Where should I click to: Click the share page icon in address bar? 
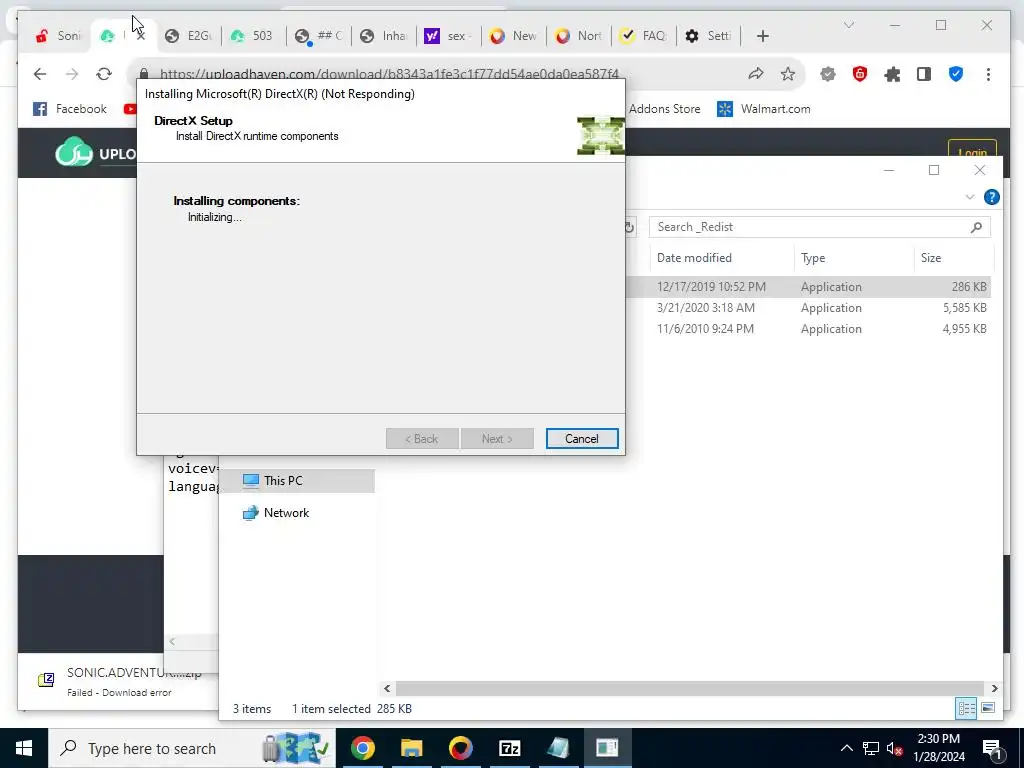tap(756, 74)
